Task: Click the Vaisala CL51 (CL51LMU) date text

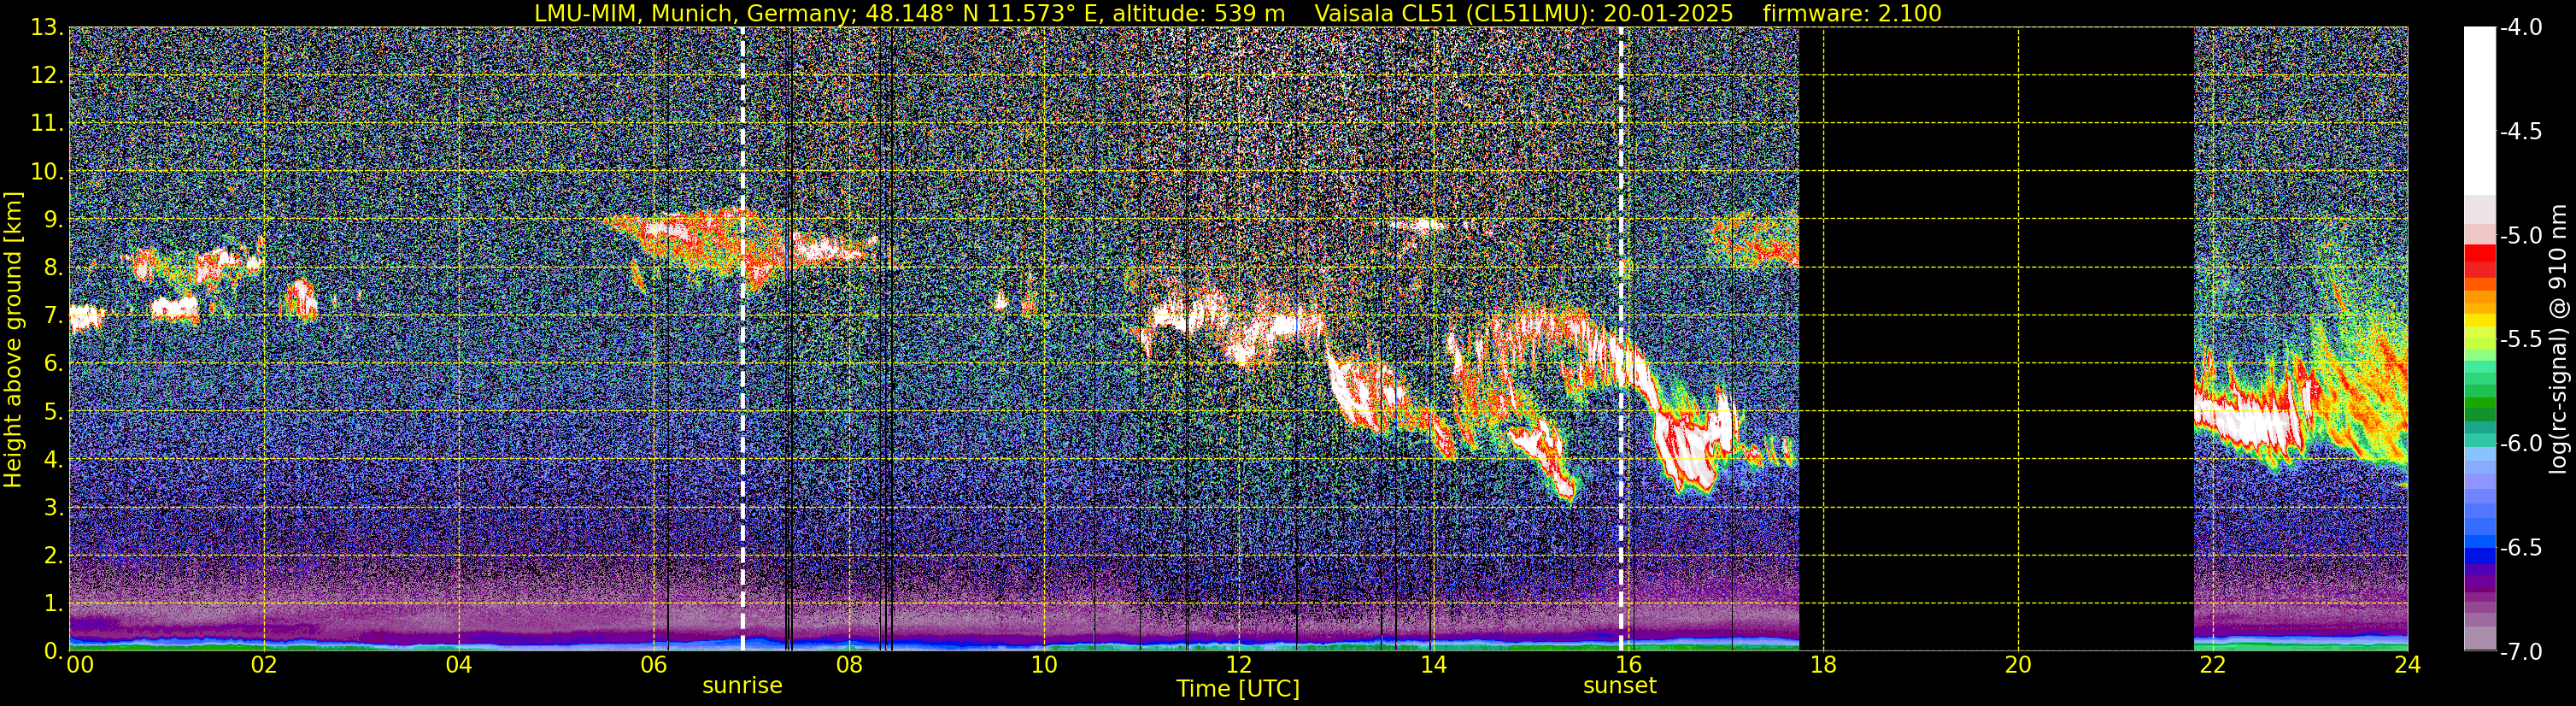Action: (1523, 13)
